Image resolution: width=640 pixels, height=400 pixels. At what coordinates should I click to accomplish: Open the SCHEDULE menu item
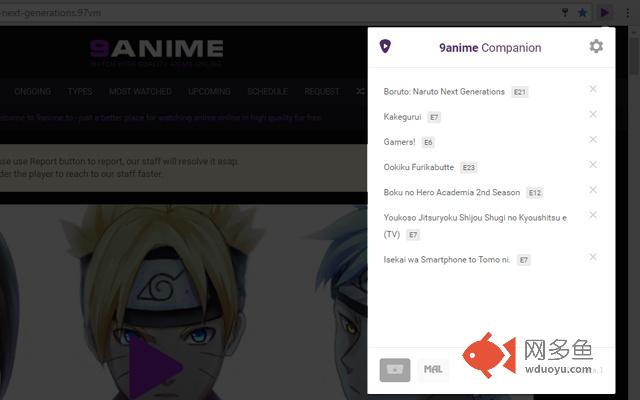267,91
